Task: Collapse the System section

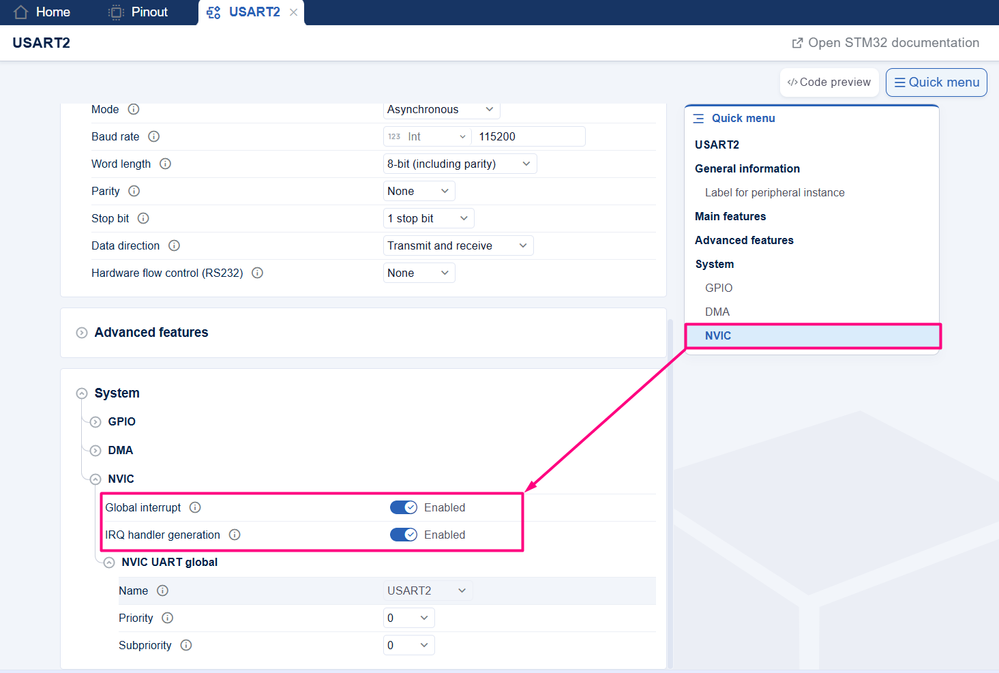Action: click(x=82, y=393)
